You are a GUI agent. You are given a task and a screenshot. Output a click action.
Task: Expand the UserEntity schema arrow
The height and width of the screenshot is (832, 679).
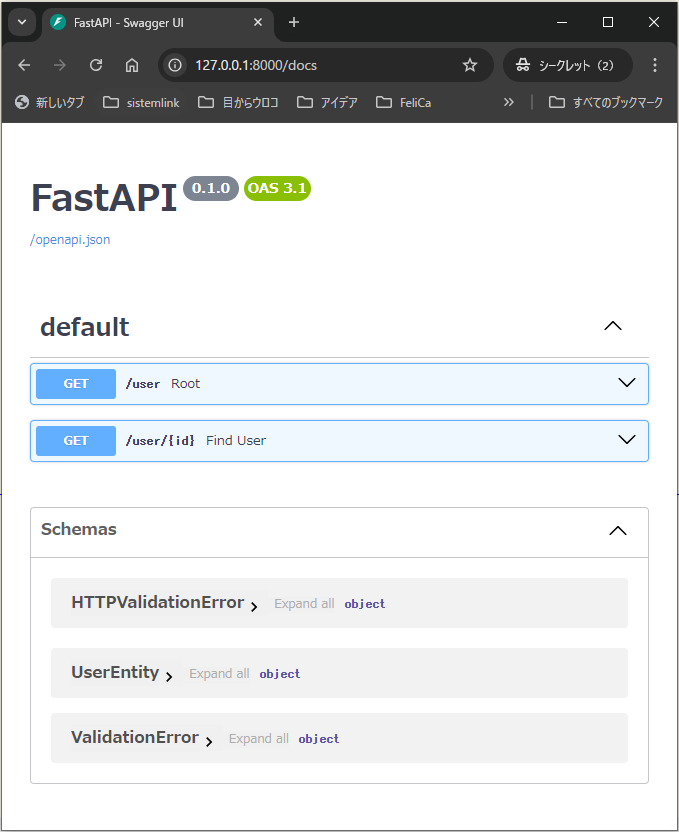click(x=168, y=674)
